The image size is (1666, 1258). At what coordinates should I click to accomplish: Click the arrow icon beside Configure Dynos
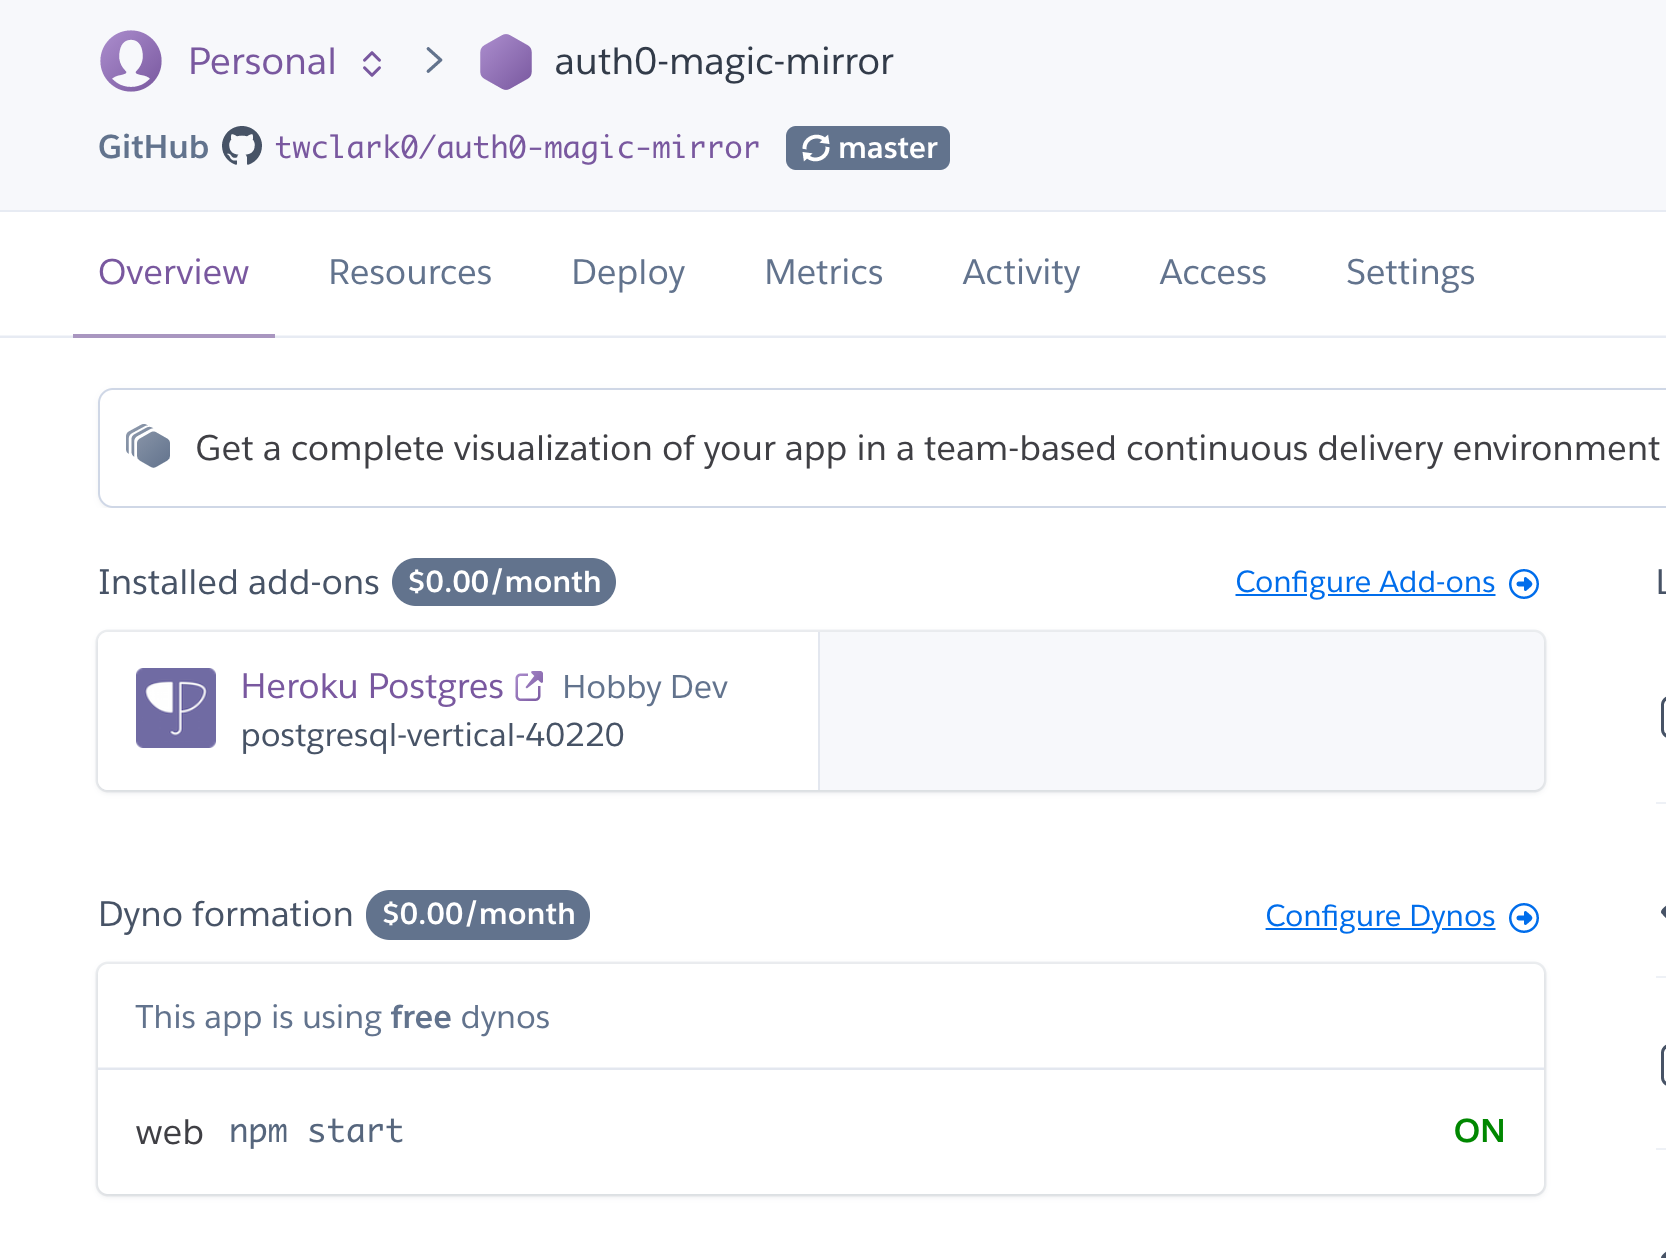point(1524,917)
